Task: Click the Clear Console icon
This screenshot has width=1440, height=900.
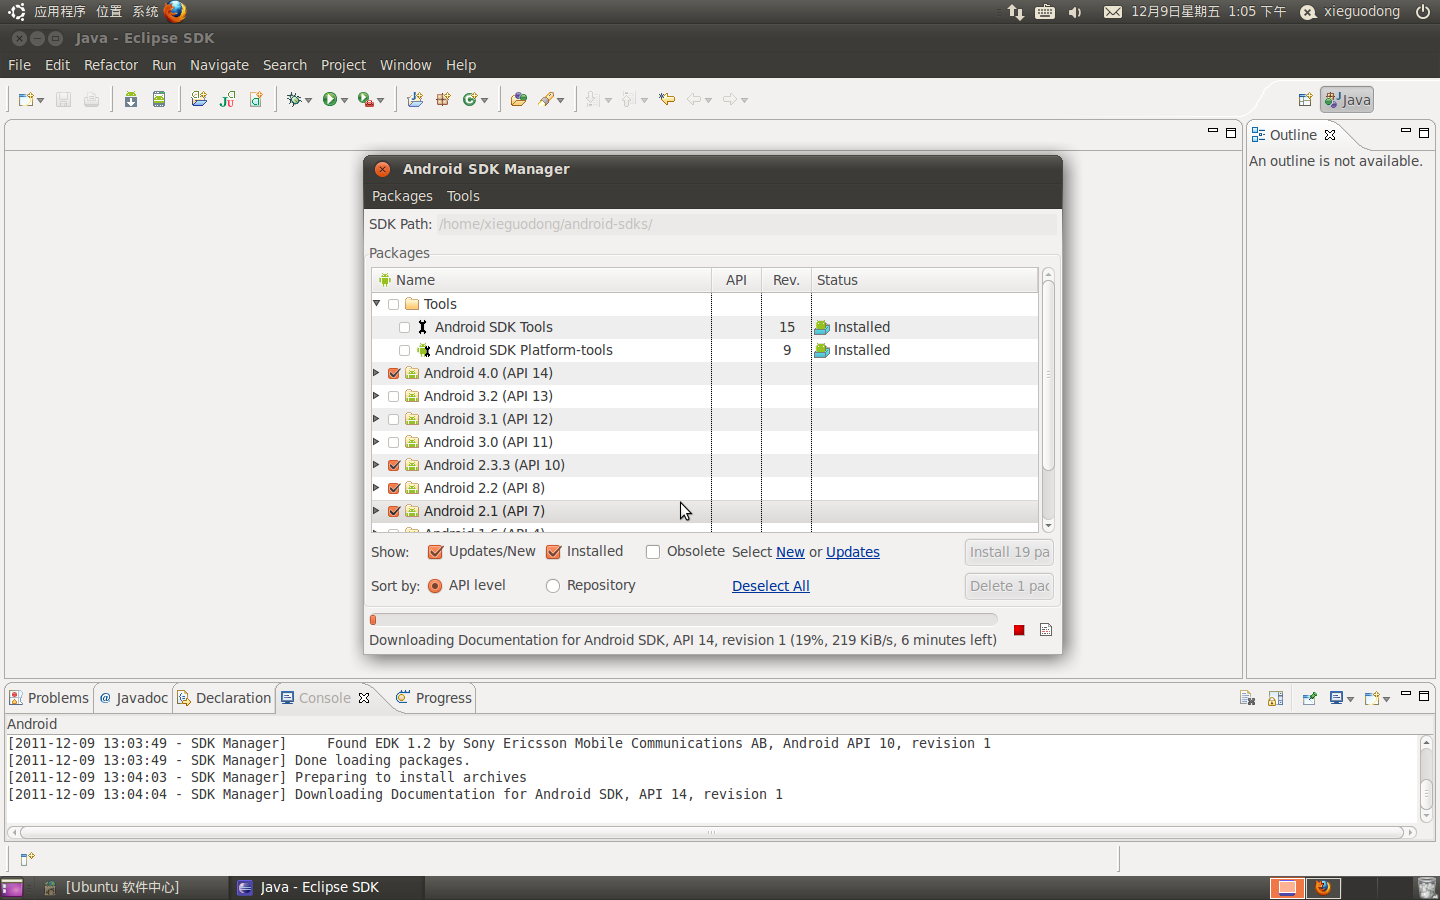Action: point(1247,698)
